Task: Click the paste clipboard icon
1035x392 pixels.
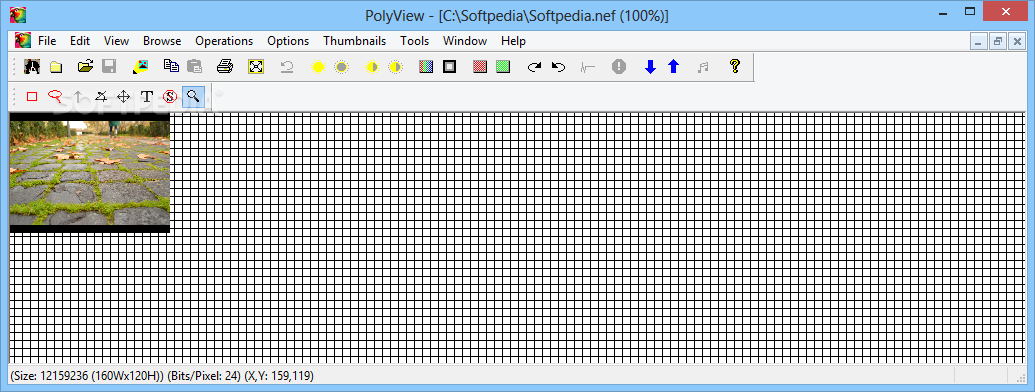Action: tap(194, 66)
